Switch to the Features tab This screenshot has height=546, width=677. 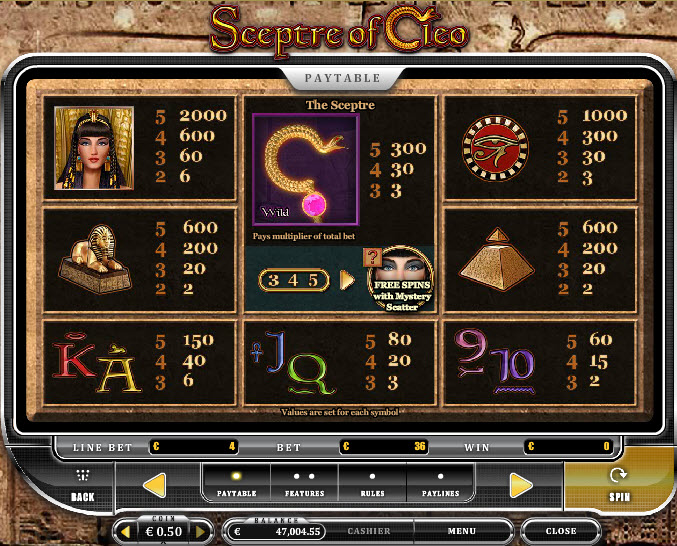[x=304, y=483]
